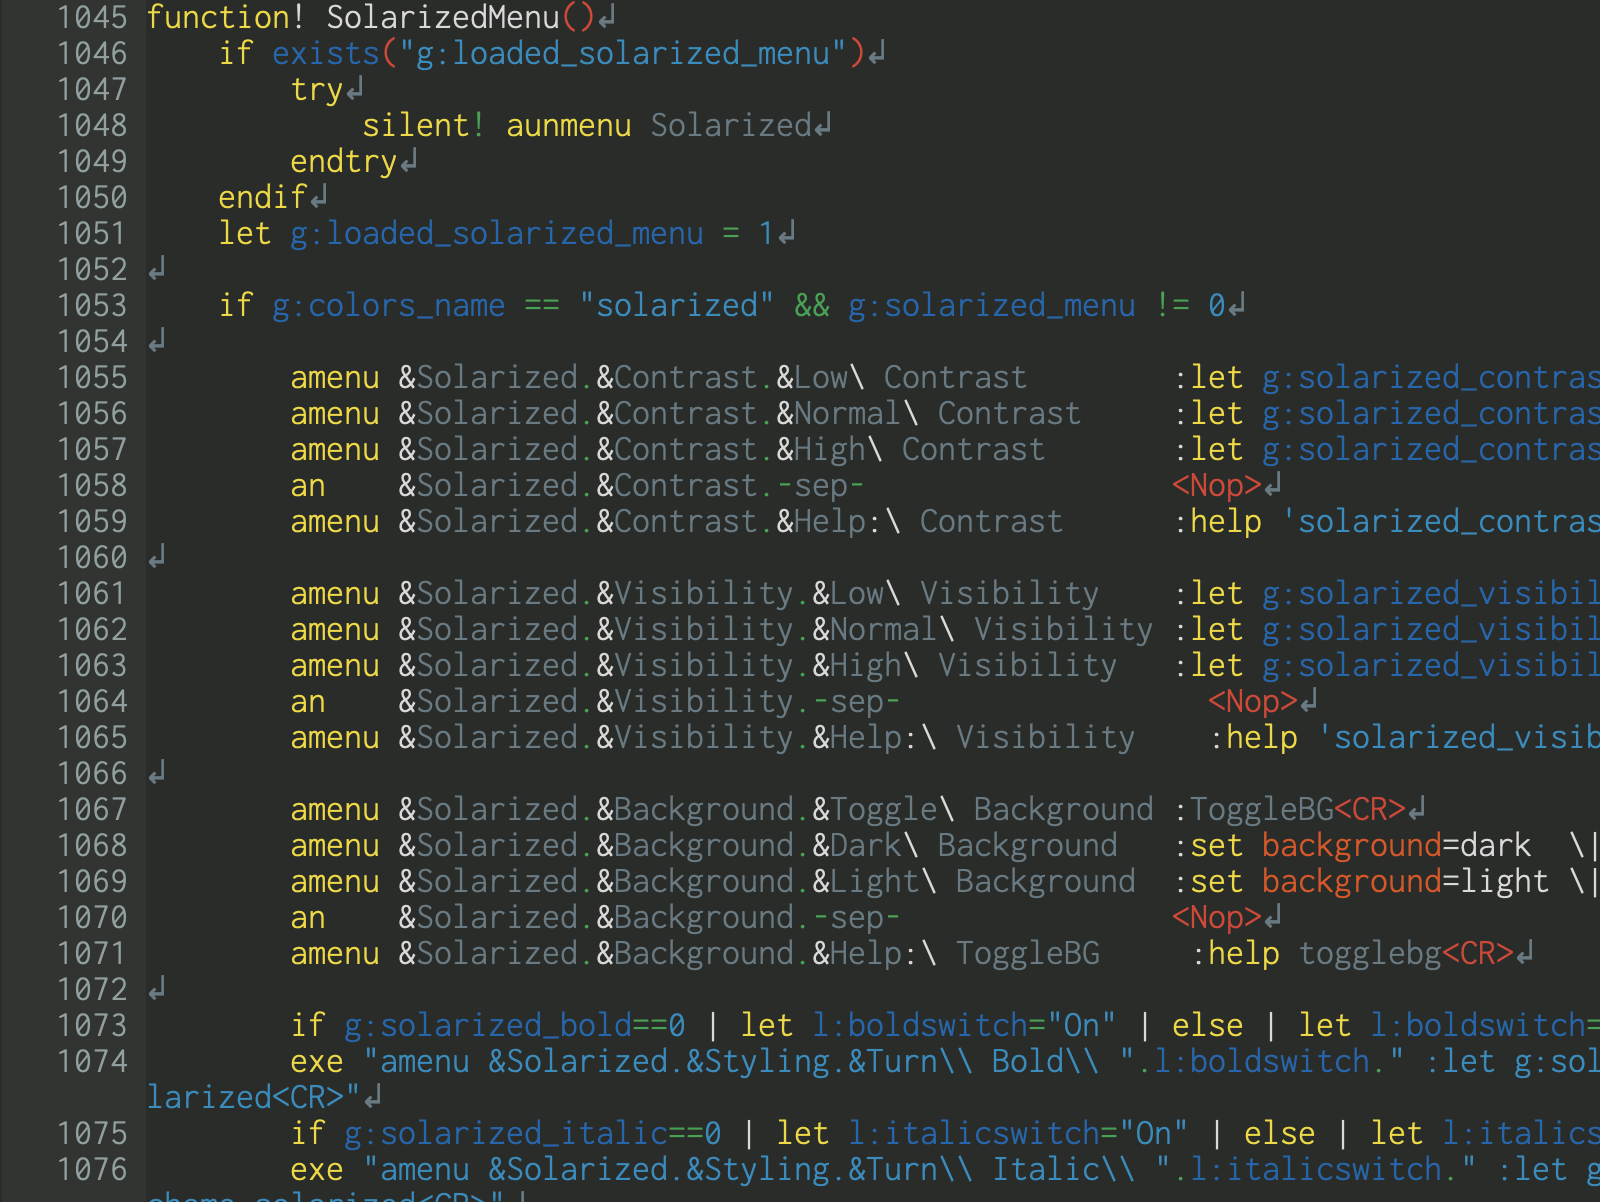Click &Normal\ Contrast on line 1056

929,413
